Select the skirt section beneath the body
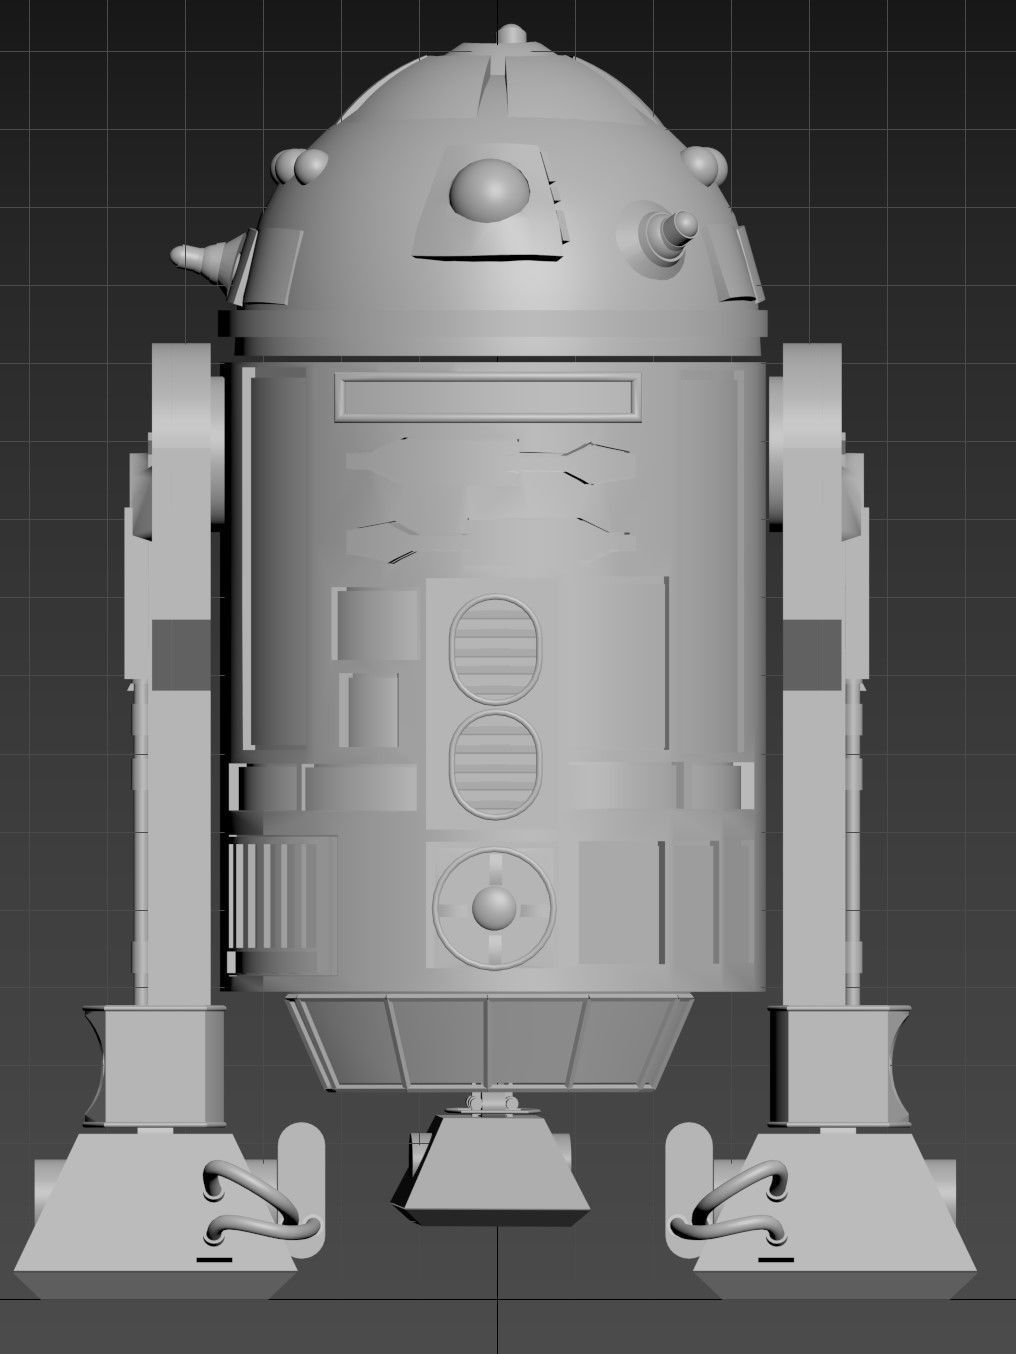 point(490,1044)
